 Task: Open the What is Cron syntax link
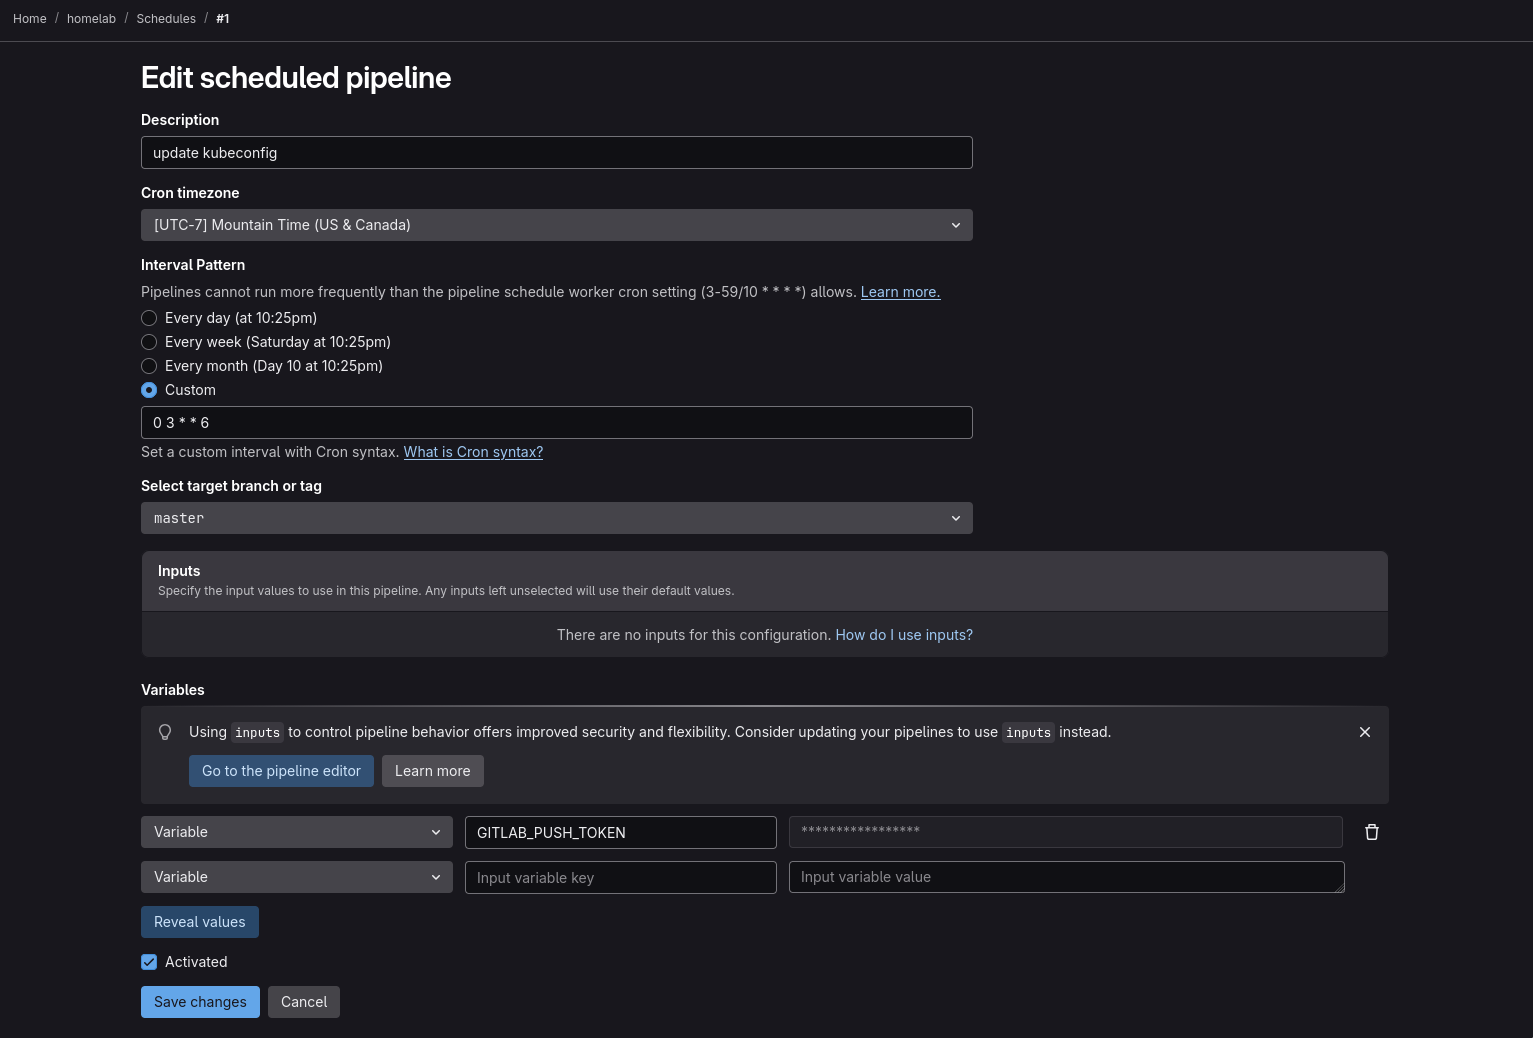(x=472, y=452)
